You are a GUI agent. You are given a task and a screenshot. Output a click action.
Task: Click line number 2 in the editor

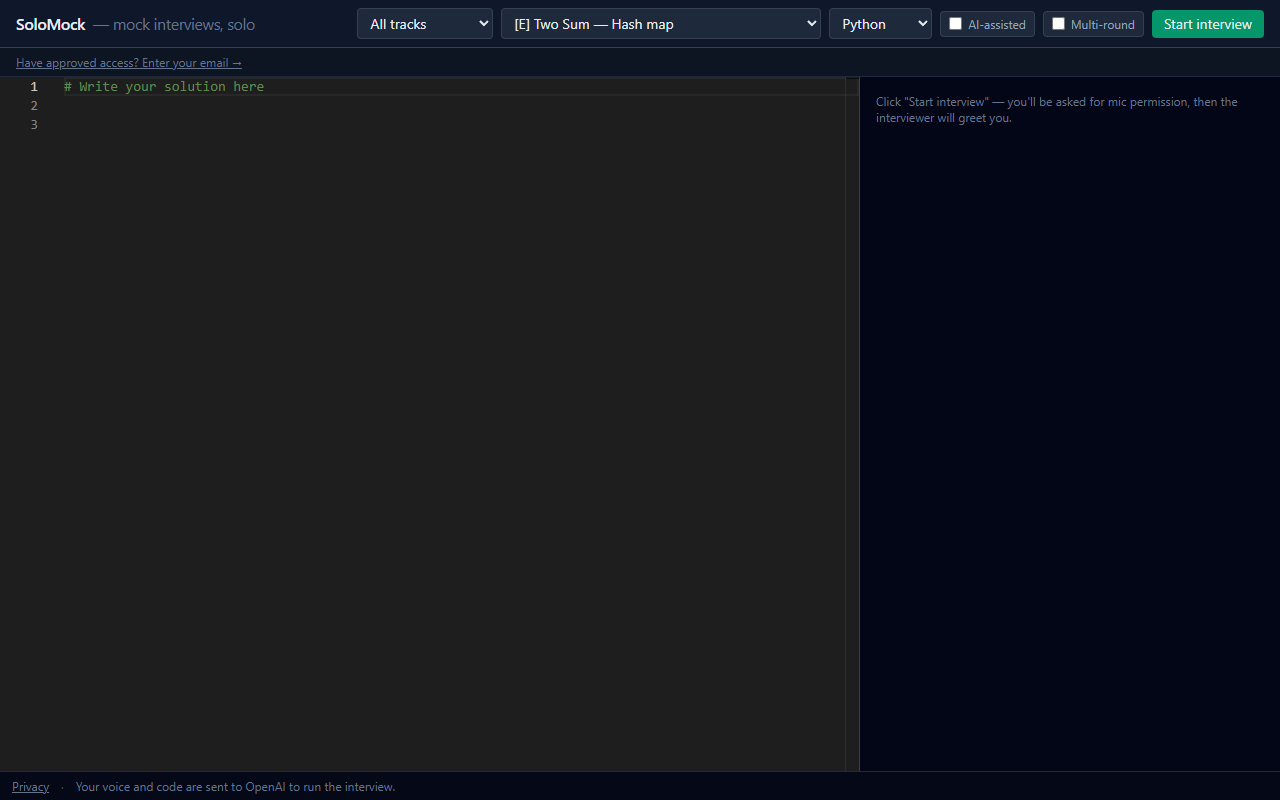[x=34, y=106]
